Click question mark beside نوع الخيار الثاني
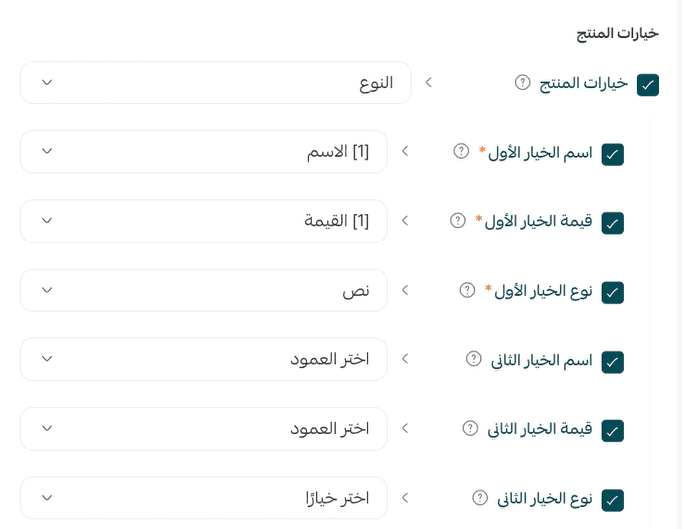 click(480, 498)
